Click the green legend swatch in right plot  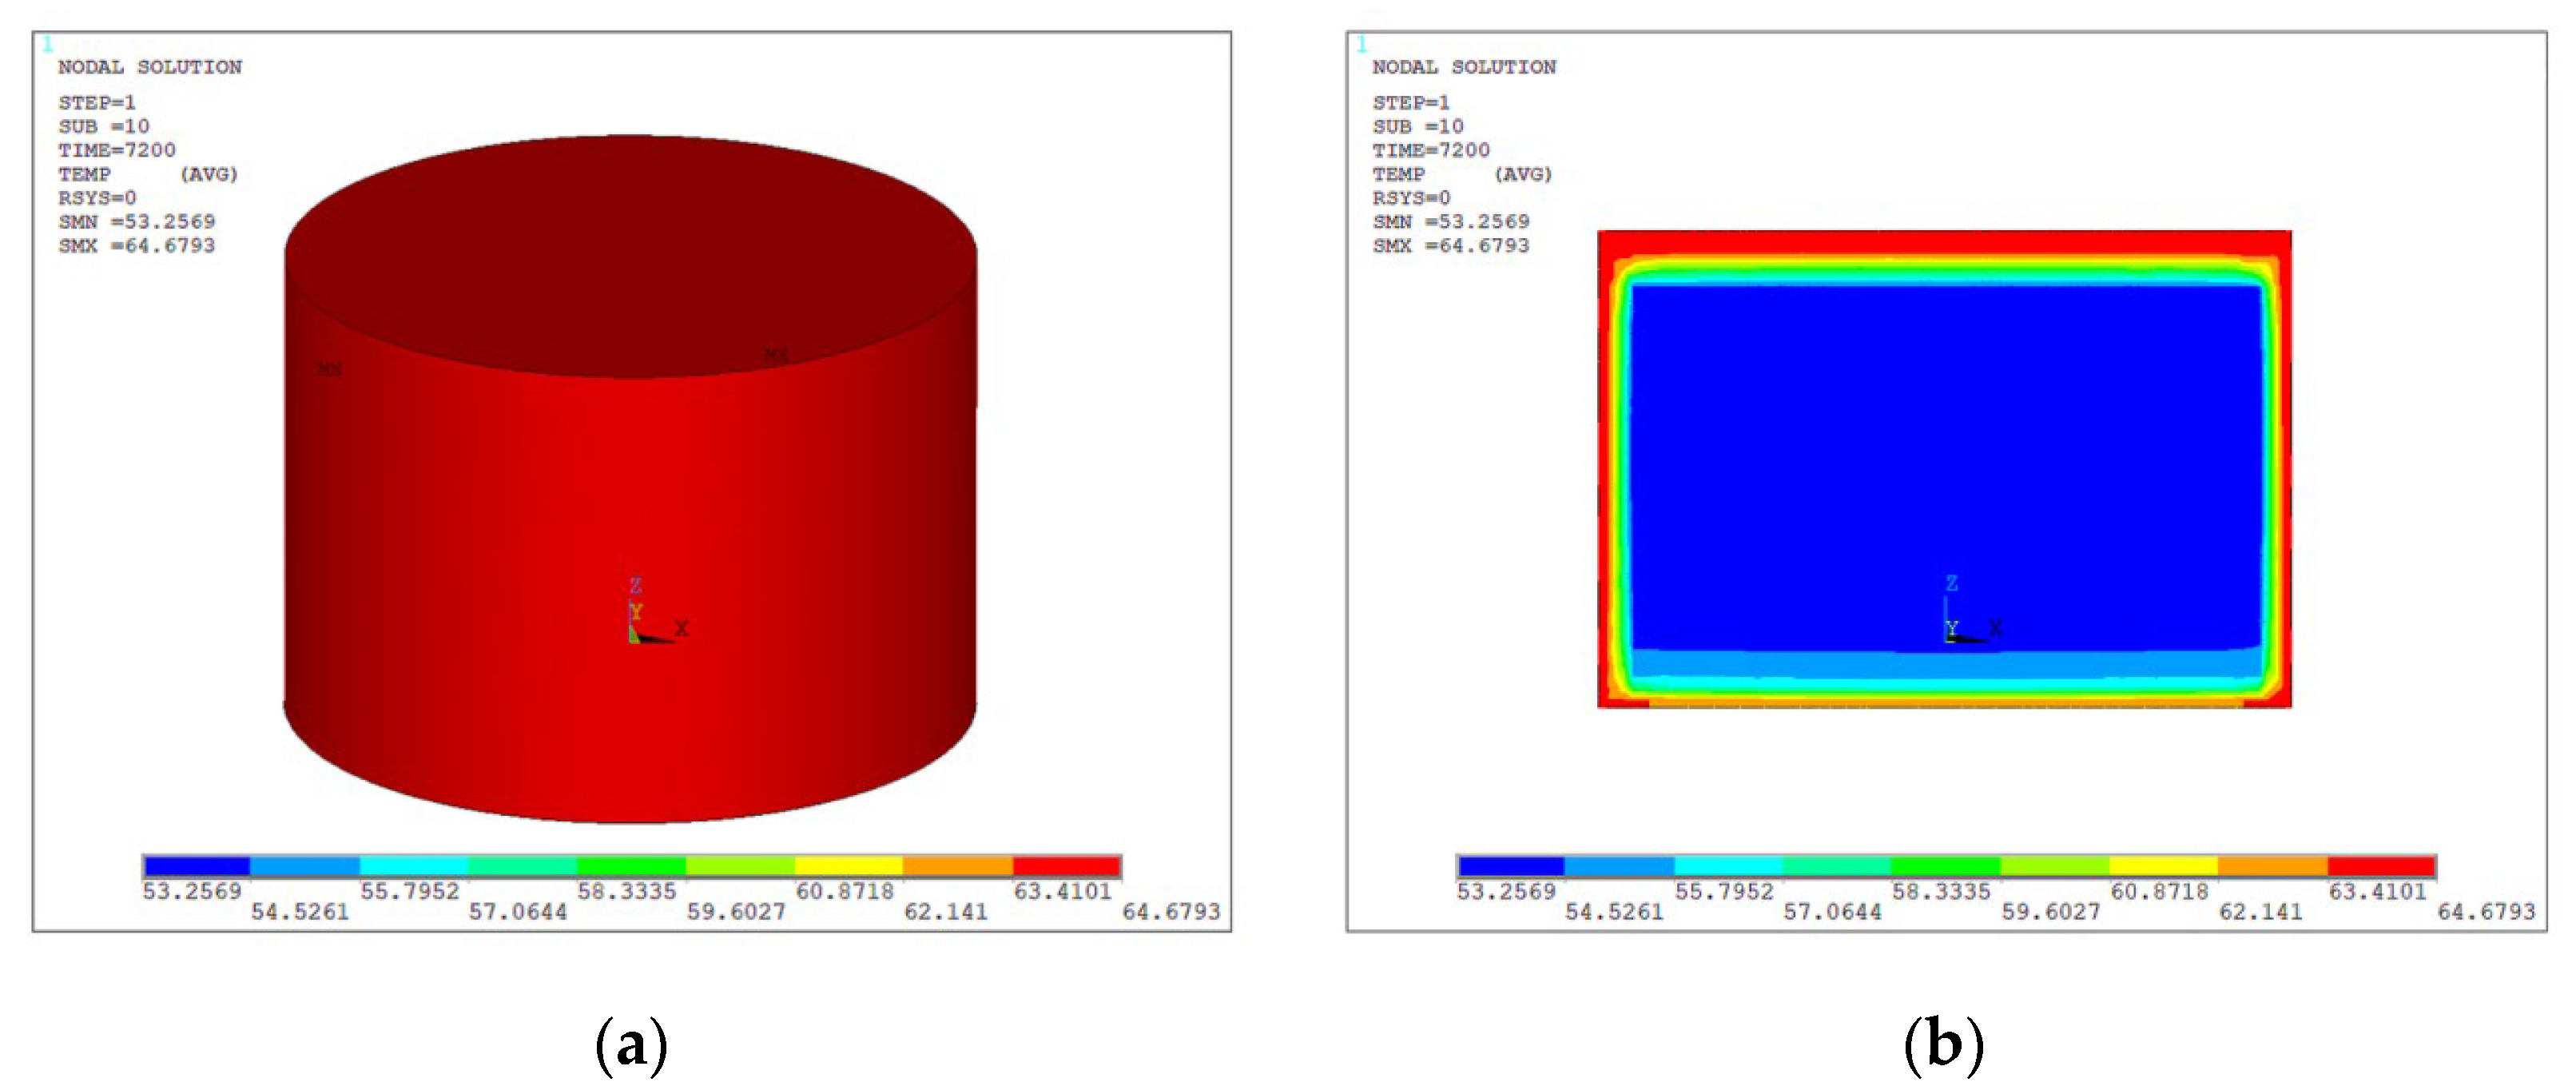(1945, 866)
